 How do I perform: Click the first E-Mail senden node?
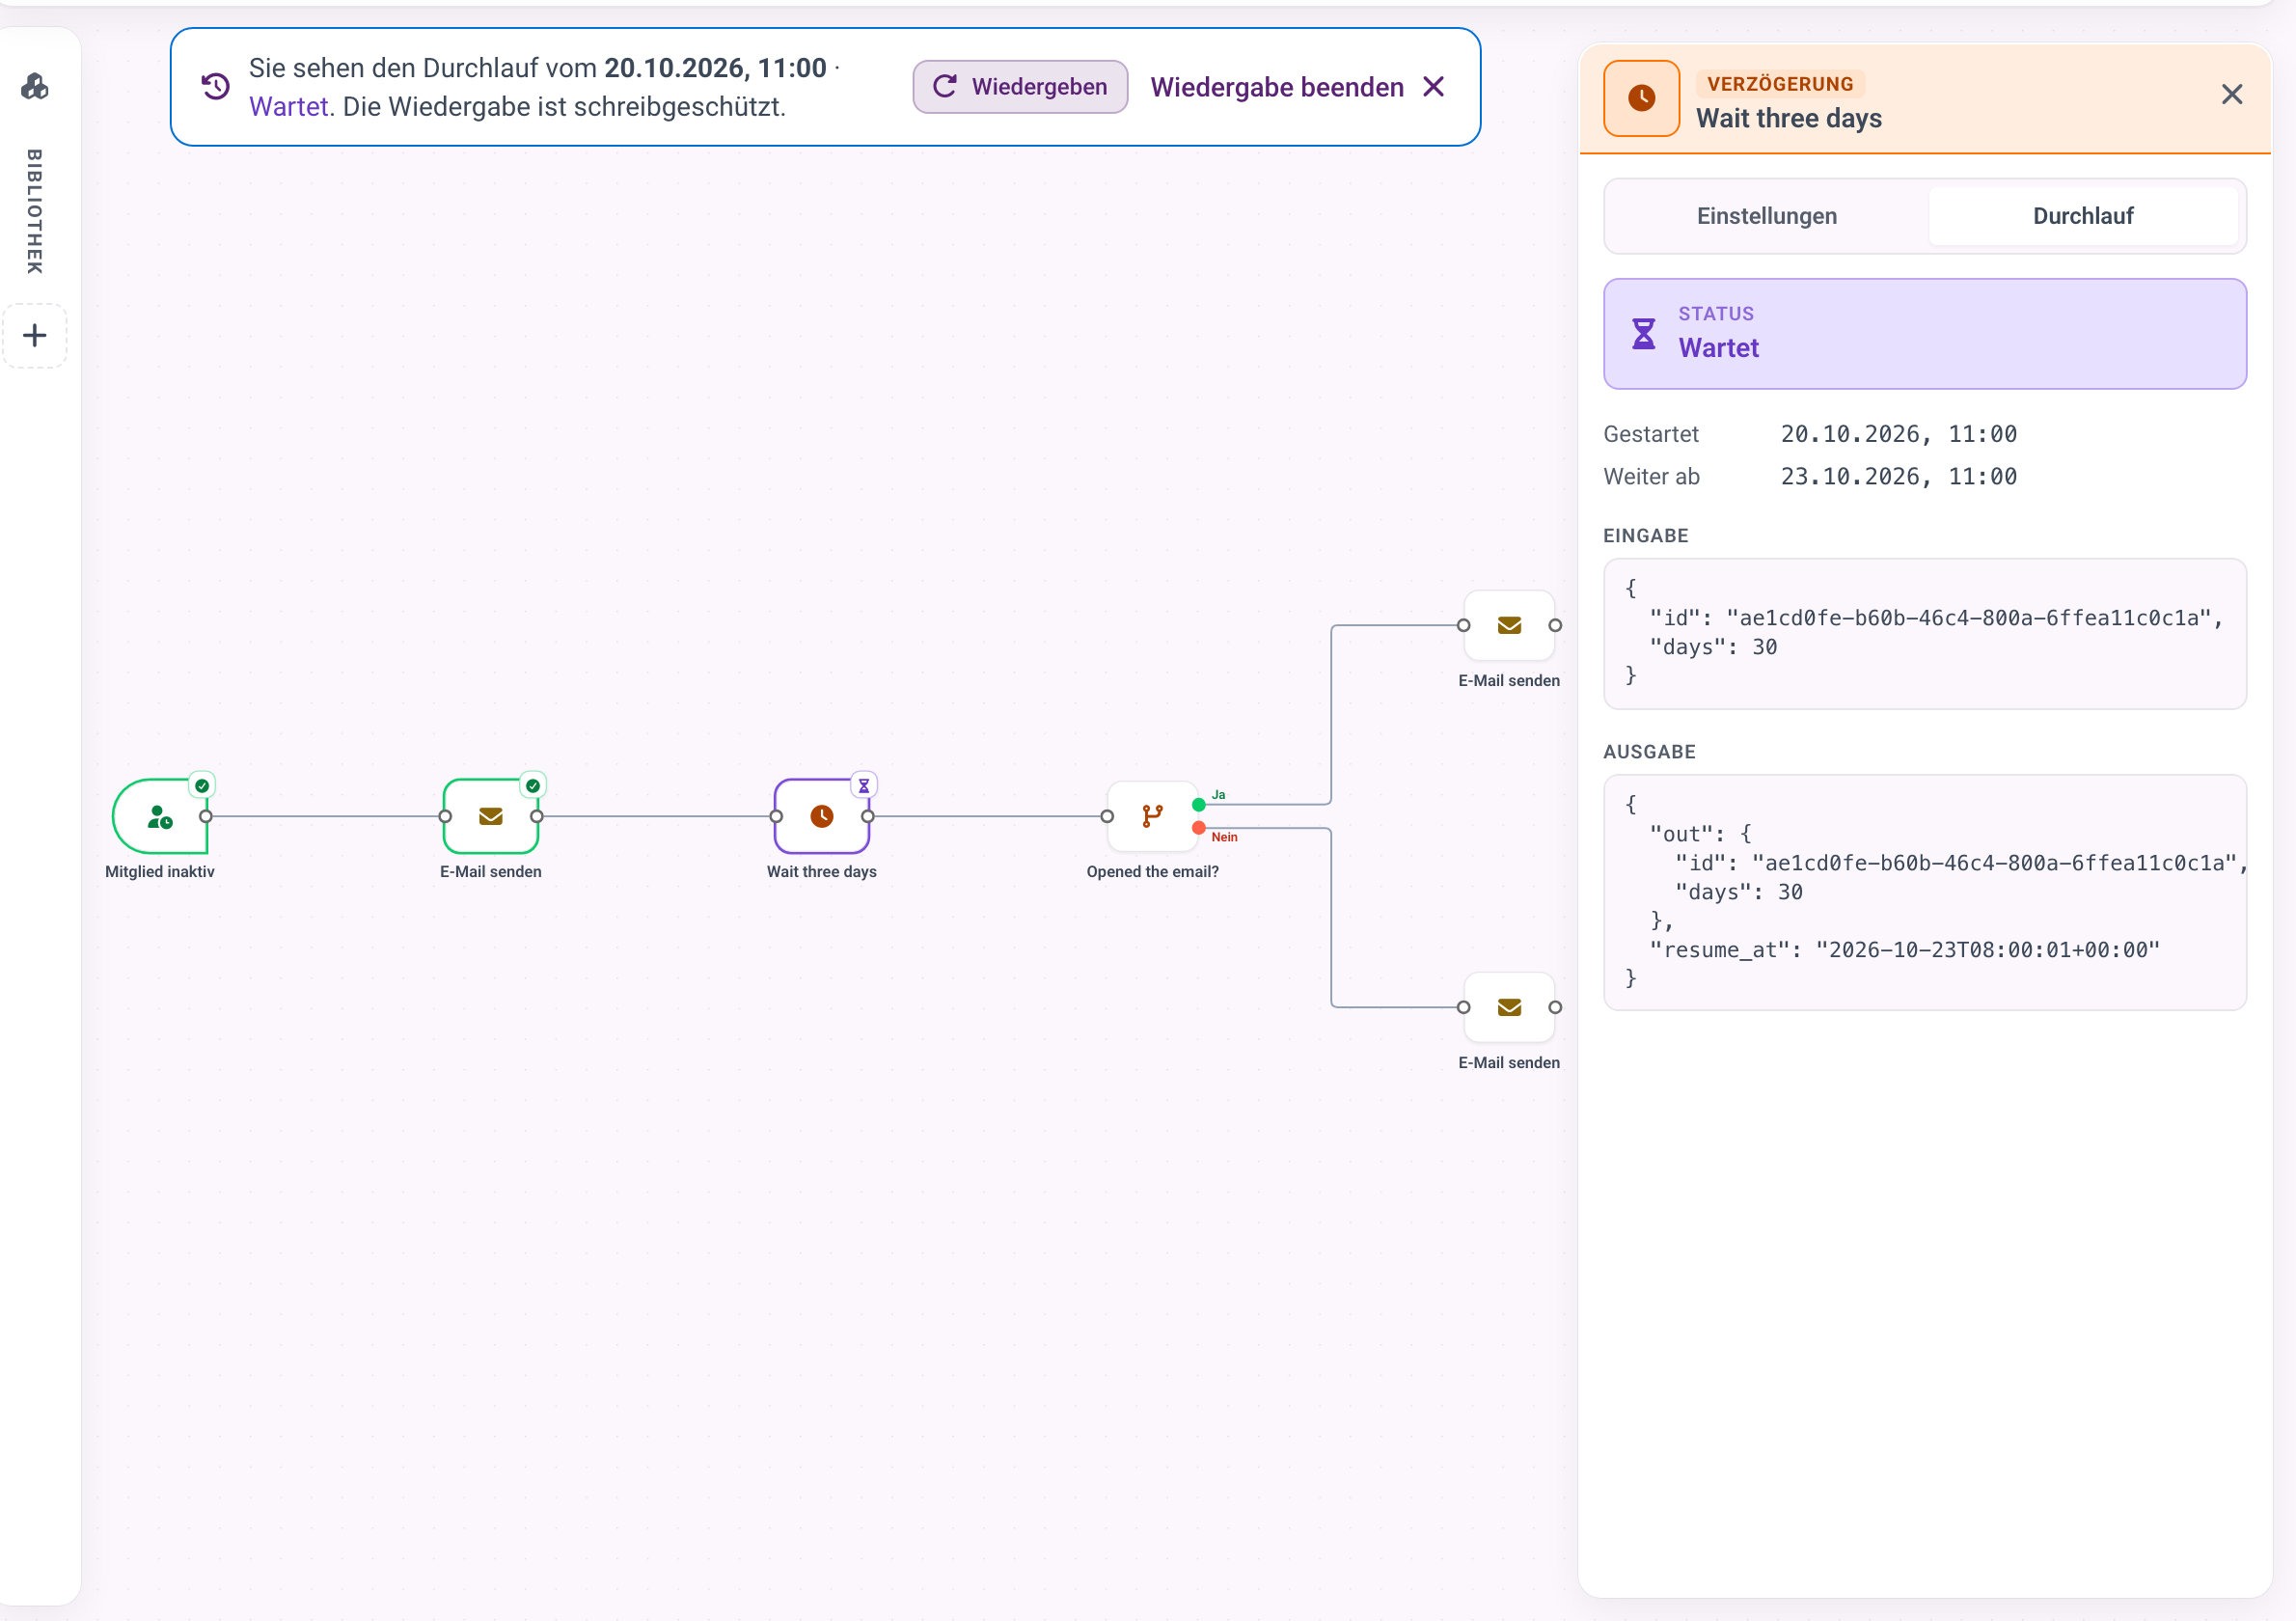point(490,816)
